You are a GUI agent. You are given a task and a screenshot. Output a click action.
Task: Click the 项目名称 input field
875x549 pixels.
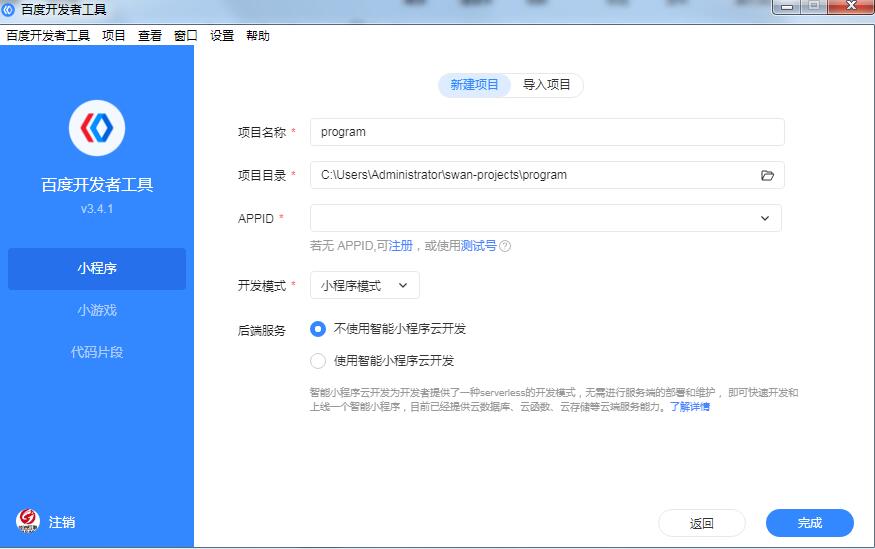tap(546, 132)
